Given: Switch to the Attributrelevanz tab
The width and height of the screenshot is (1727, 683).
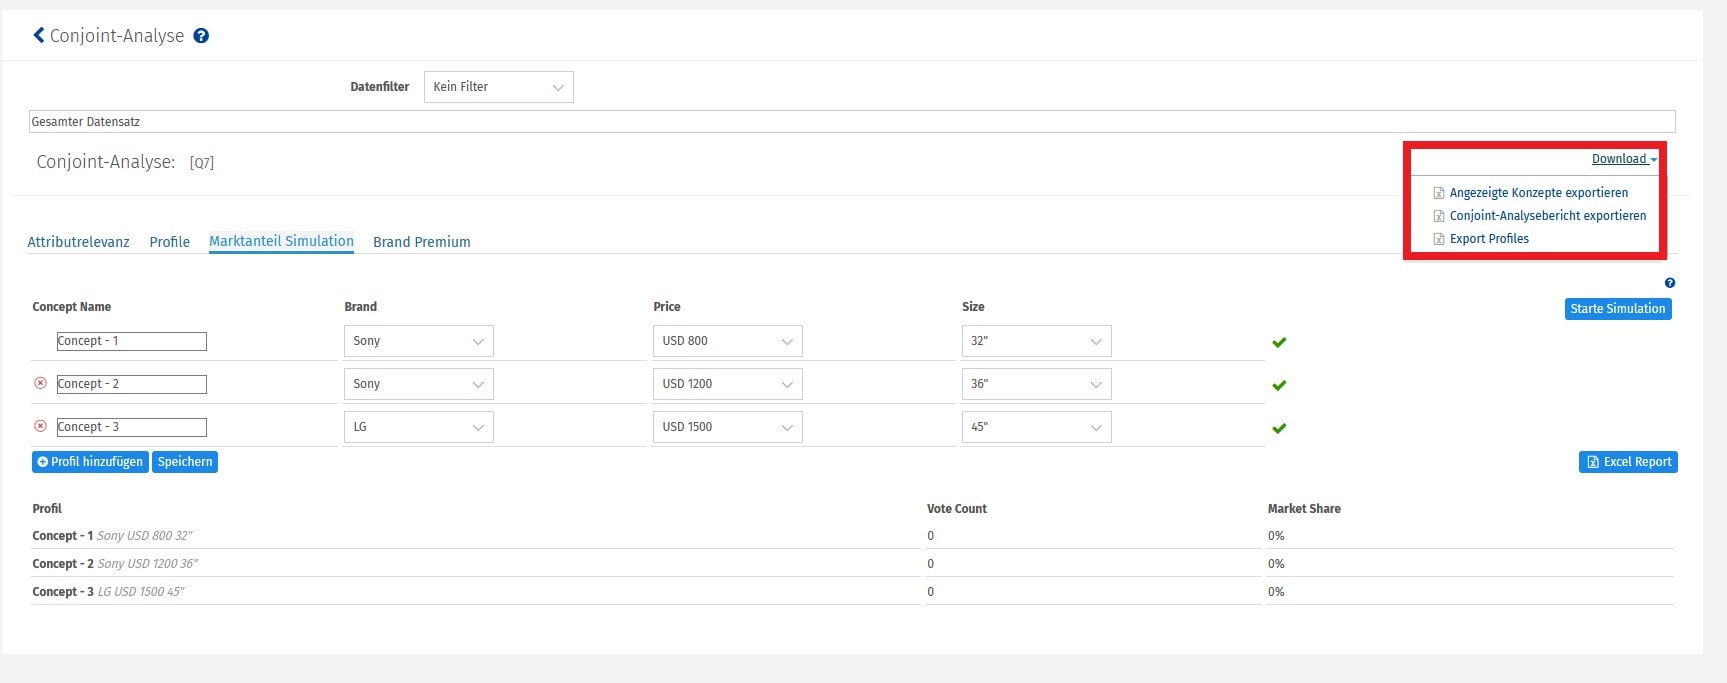Looking at the screenshot, I should [x=78, y=242].
